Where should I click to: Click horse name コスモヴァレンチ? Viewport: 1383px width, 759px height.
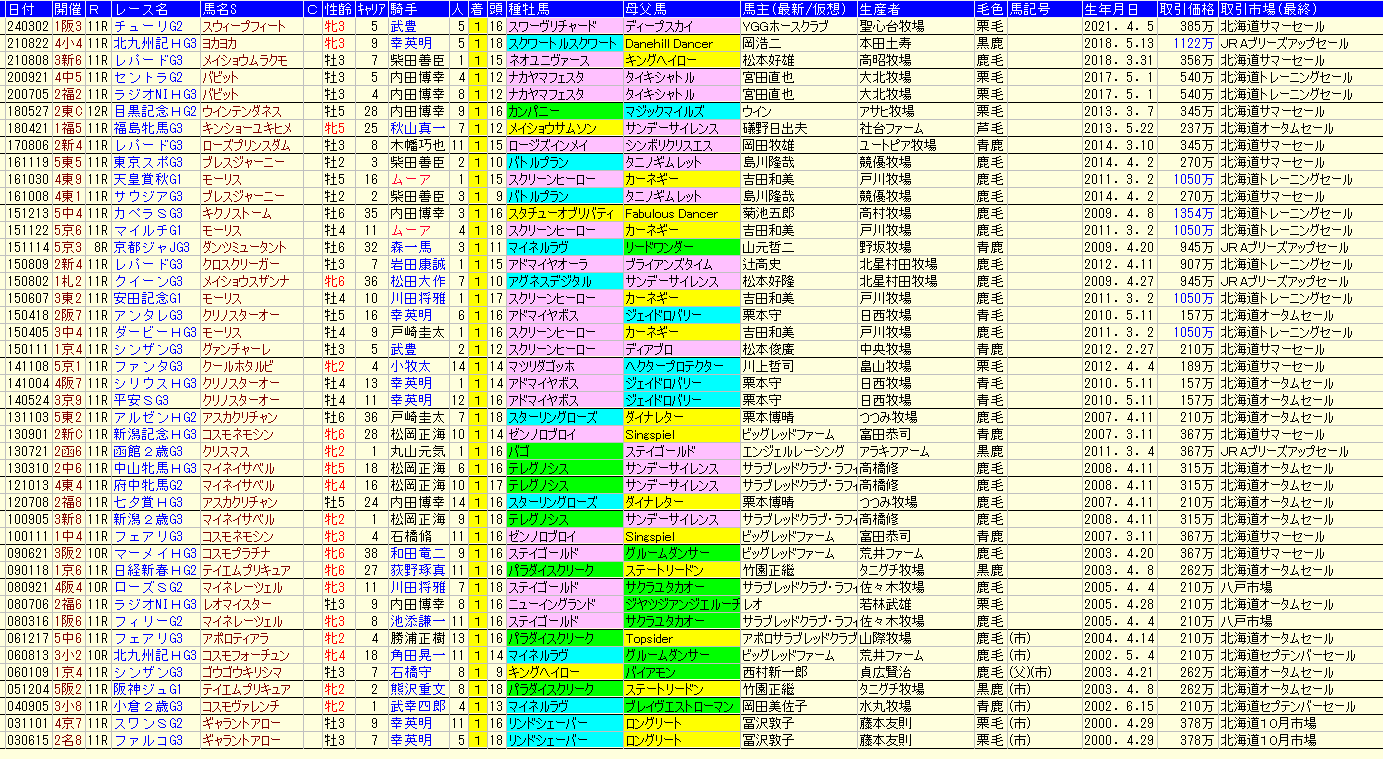click(x=242, y=706)
